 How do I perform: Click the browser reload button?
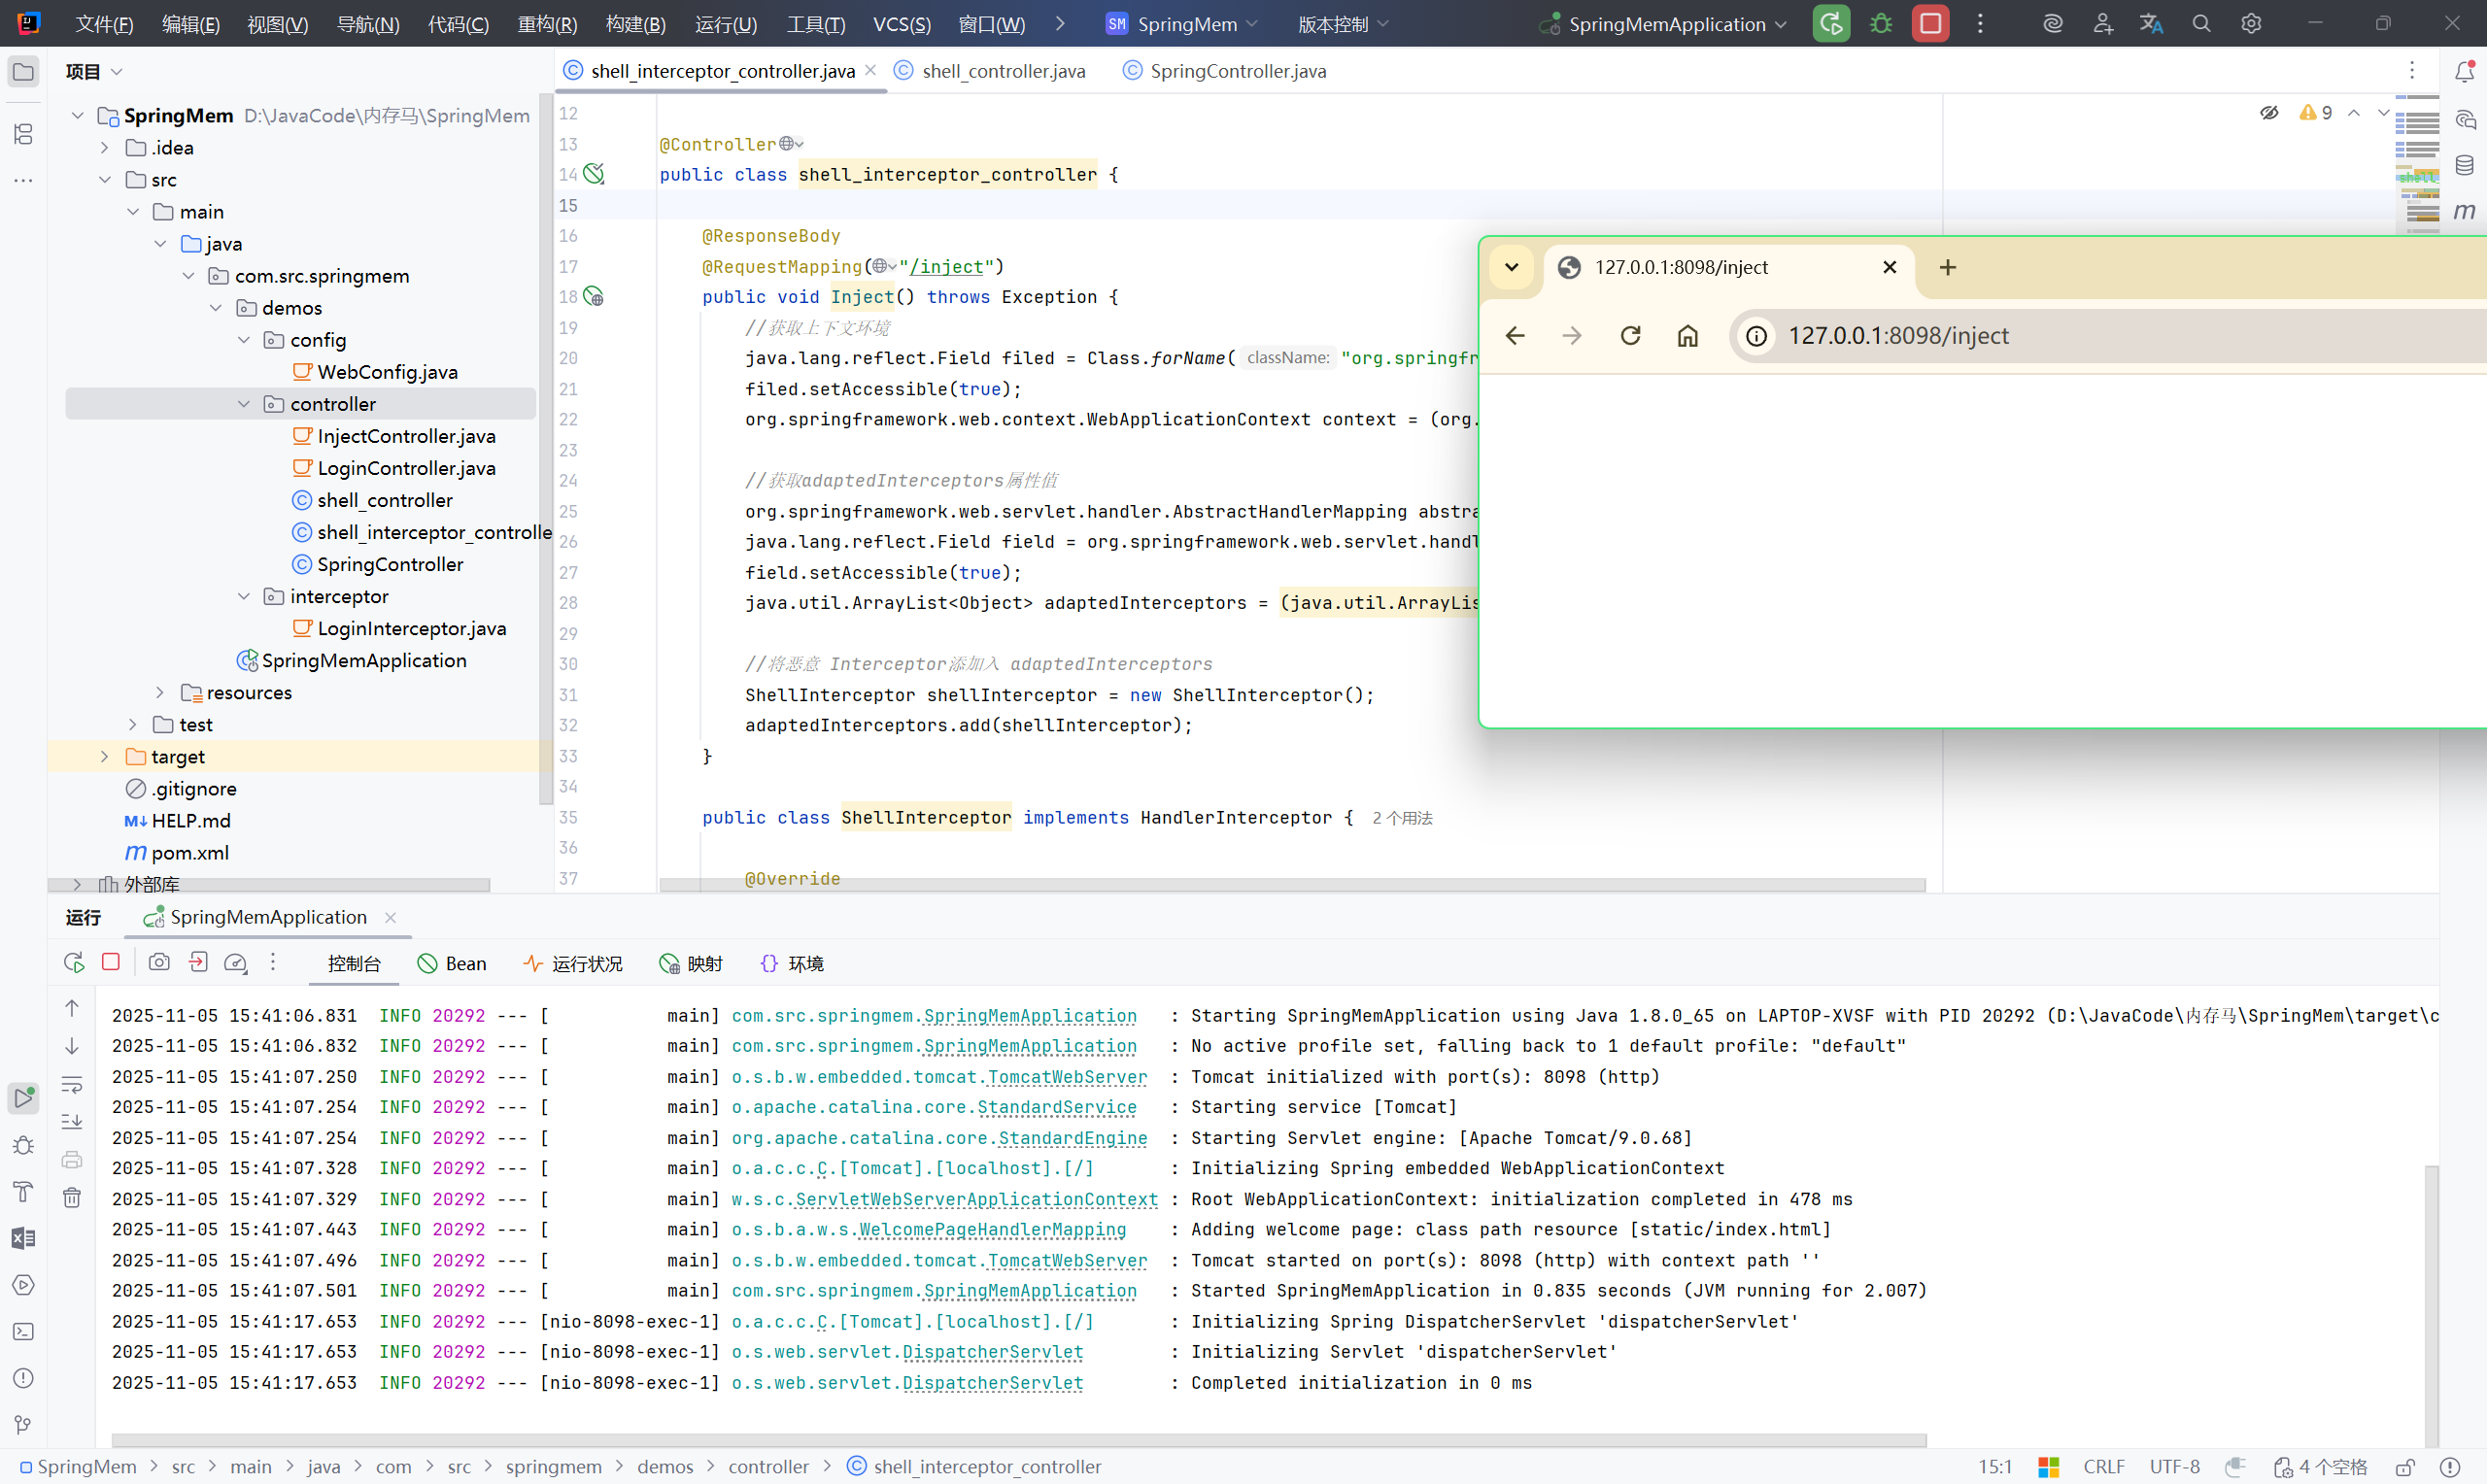tap(1630, 336)
